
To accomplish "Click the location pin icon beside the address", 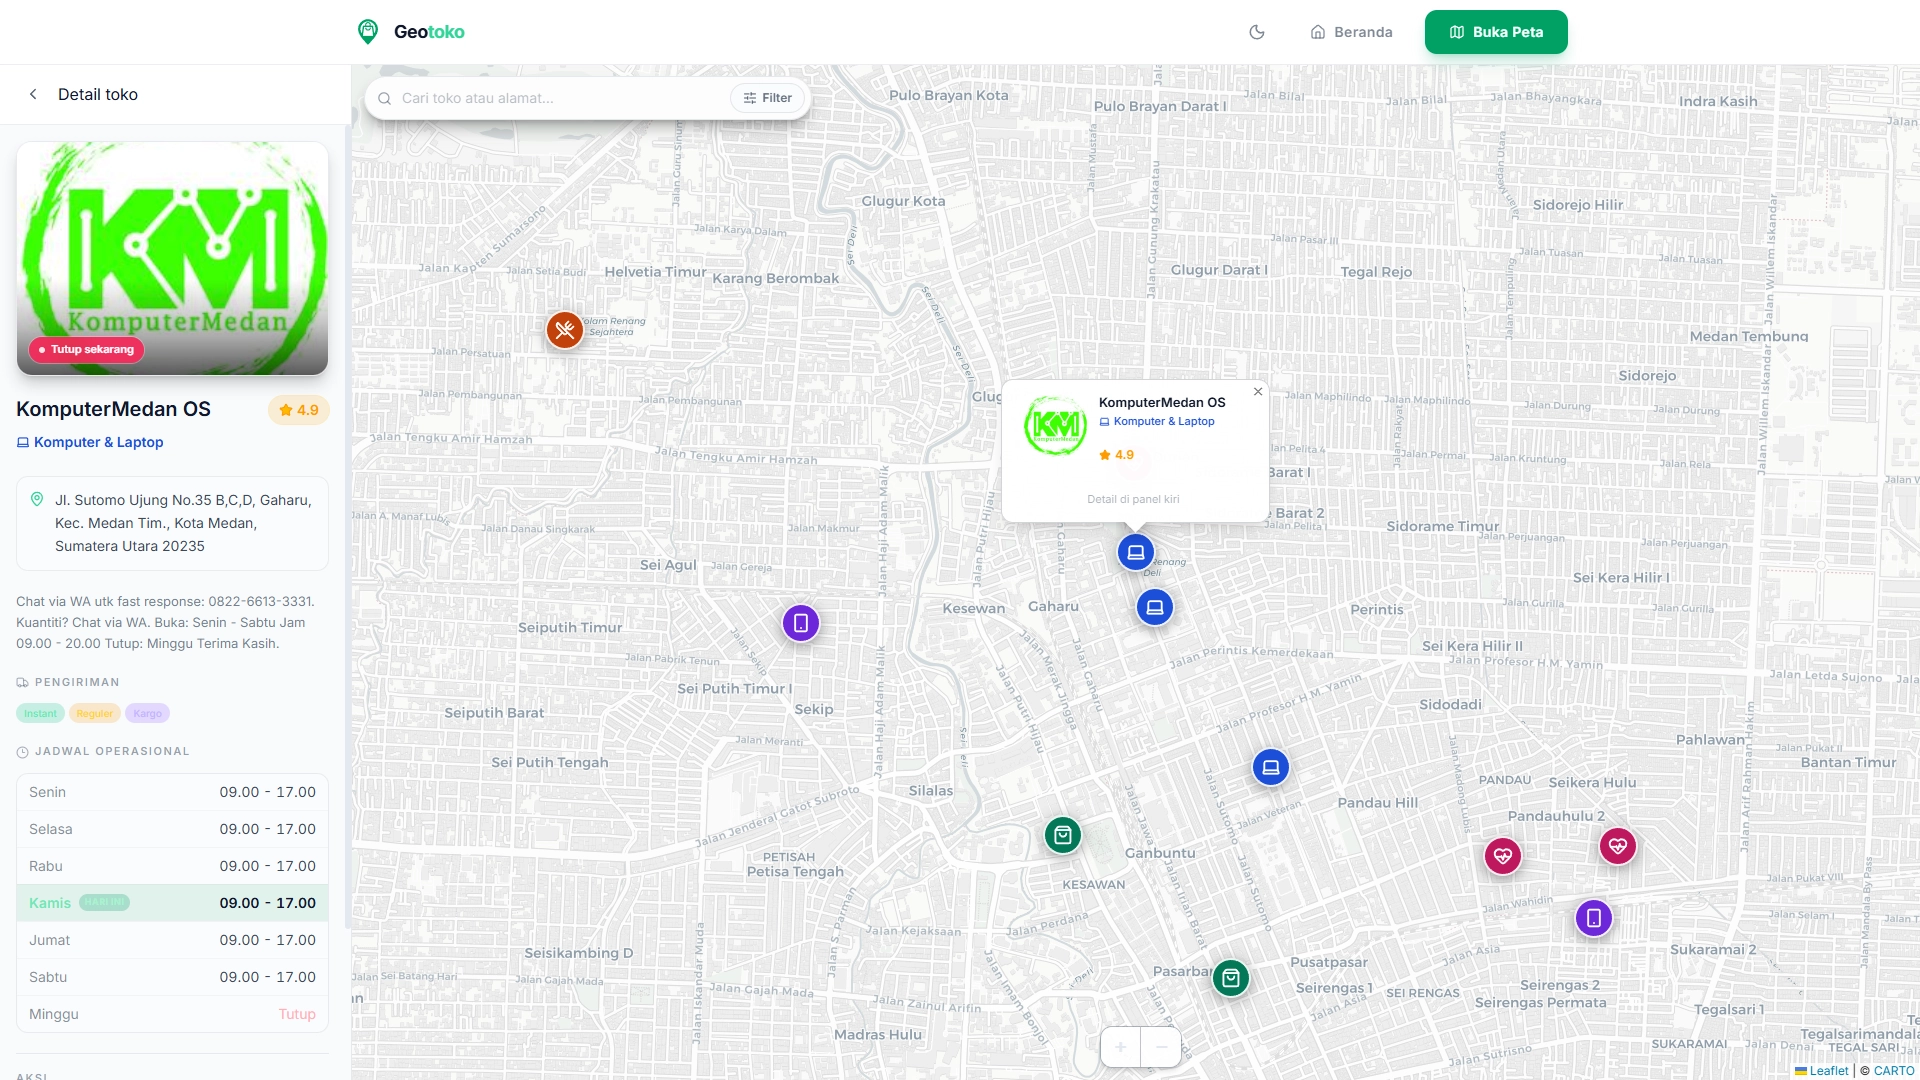I will point(37,499).
